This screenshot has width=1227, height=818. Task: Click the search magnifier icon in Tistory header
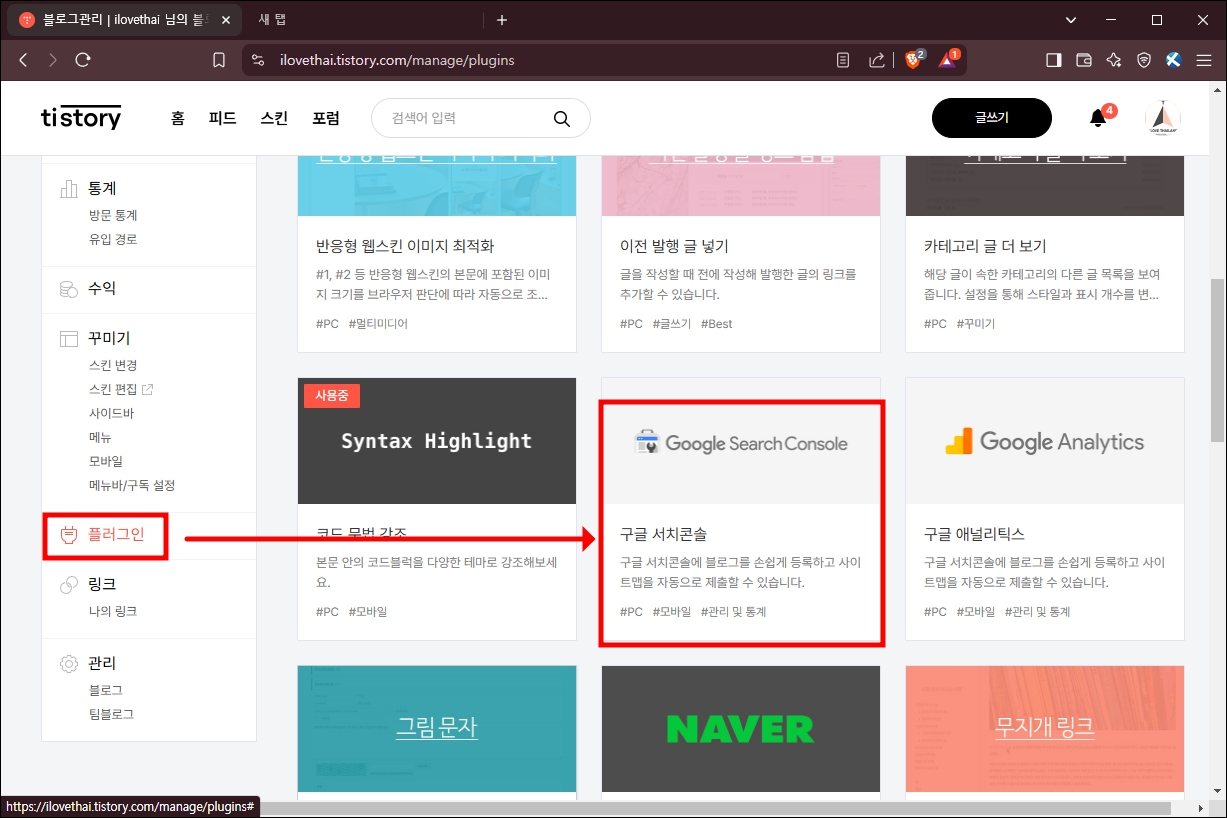tap(562, 118)
